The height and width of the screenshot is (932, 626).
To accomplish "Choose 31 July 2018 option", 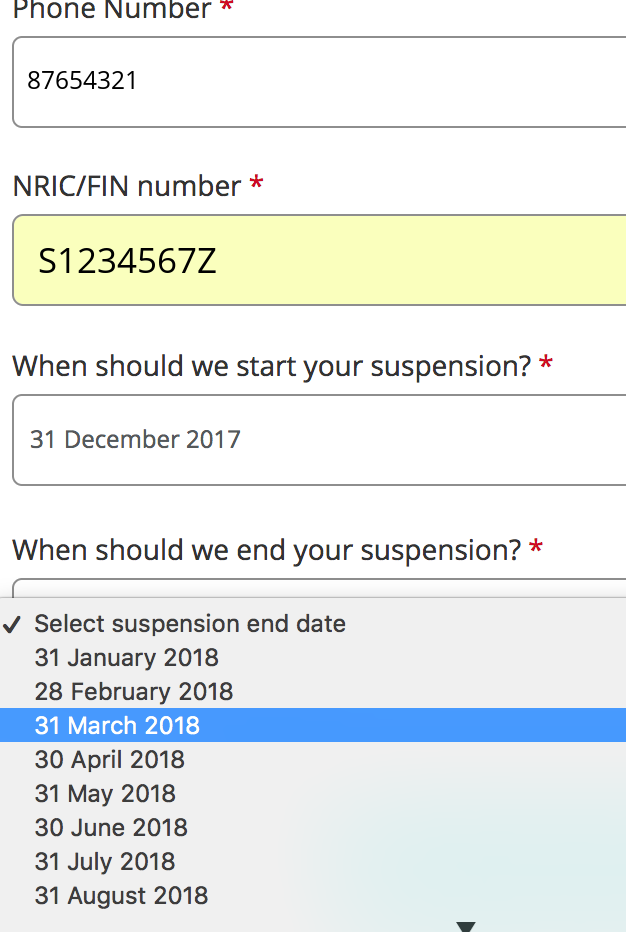I will coord(105,862).
